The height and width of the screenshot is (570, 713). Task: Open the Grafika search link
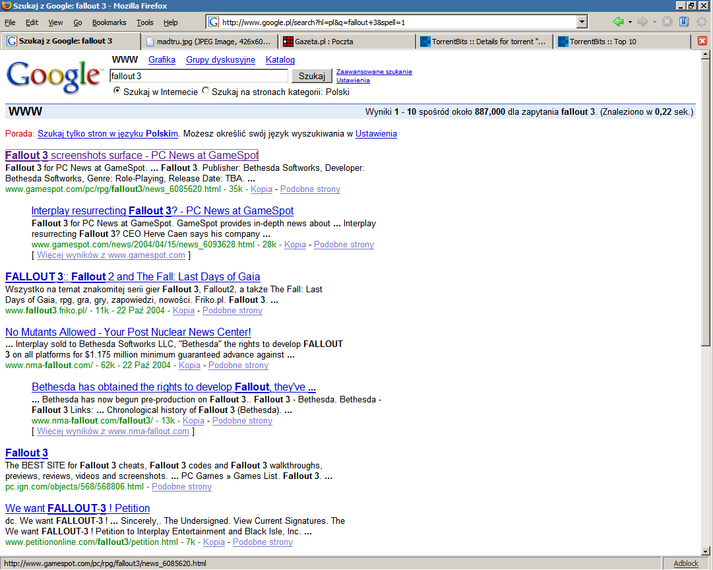click(161, 60)
